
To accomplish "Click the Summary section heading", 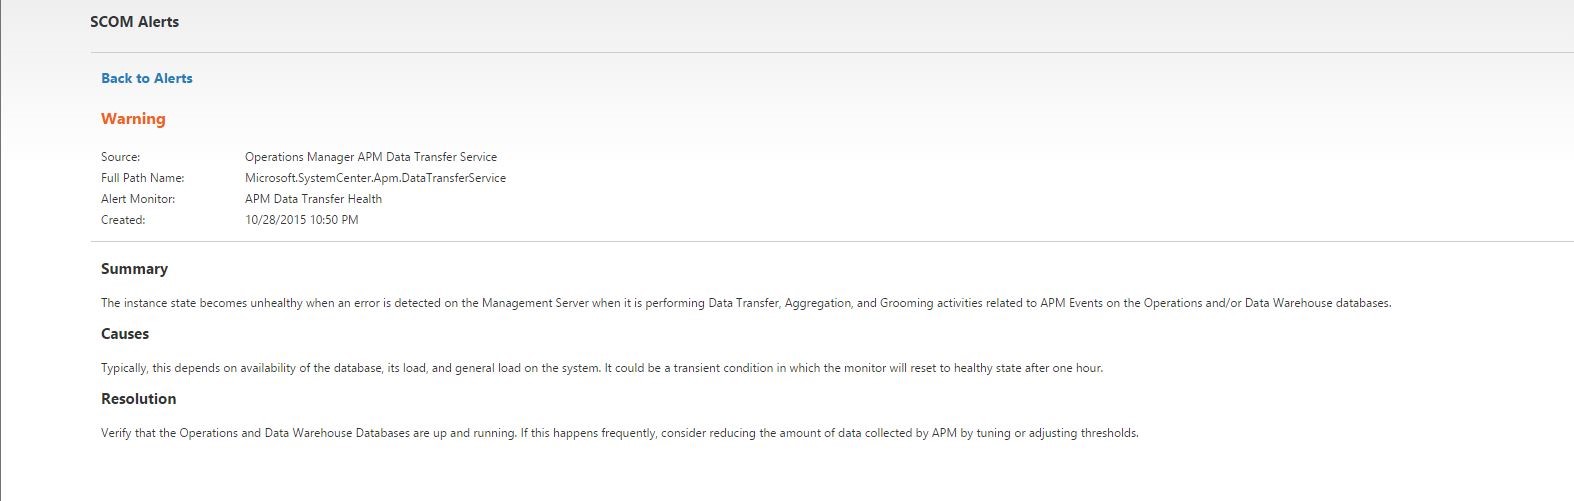I will [134, 269].
